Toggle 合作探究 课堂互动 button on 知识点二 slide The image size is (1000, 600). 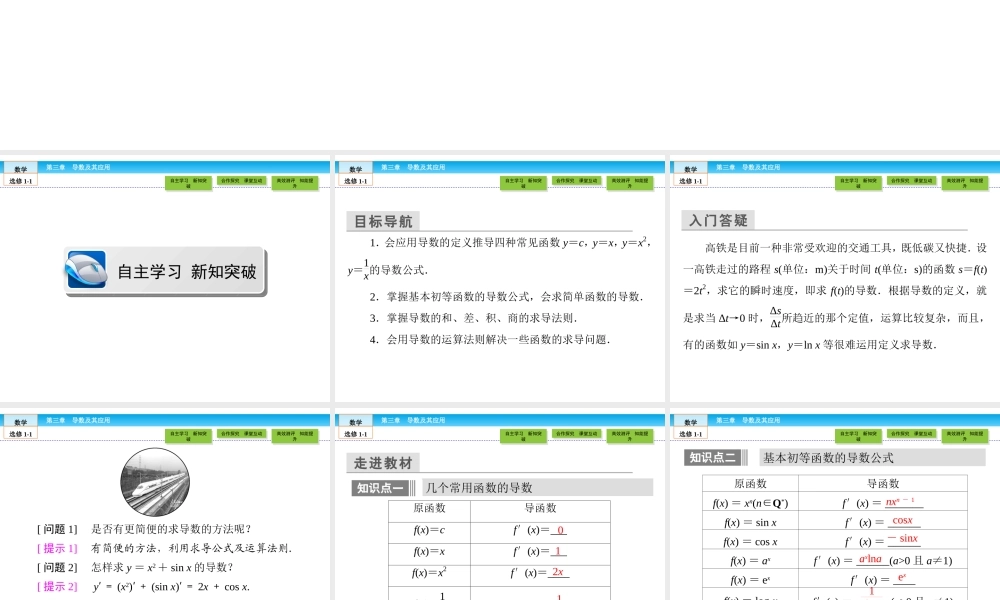[x=911, y=435]
